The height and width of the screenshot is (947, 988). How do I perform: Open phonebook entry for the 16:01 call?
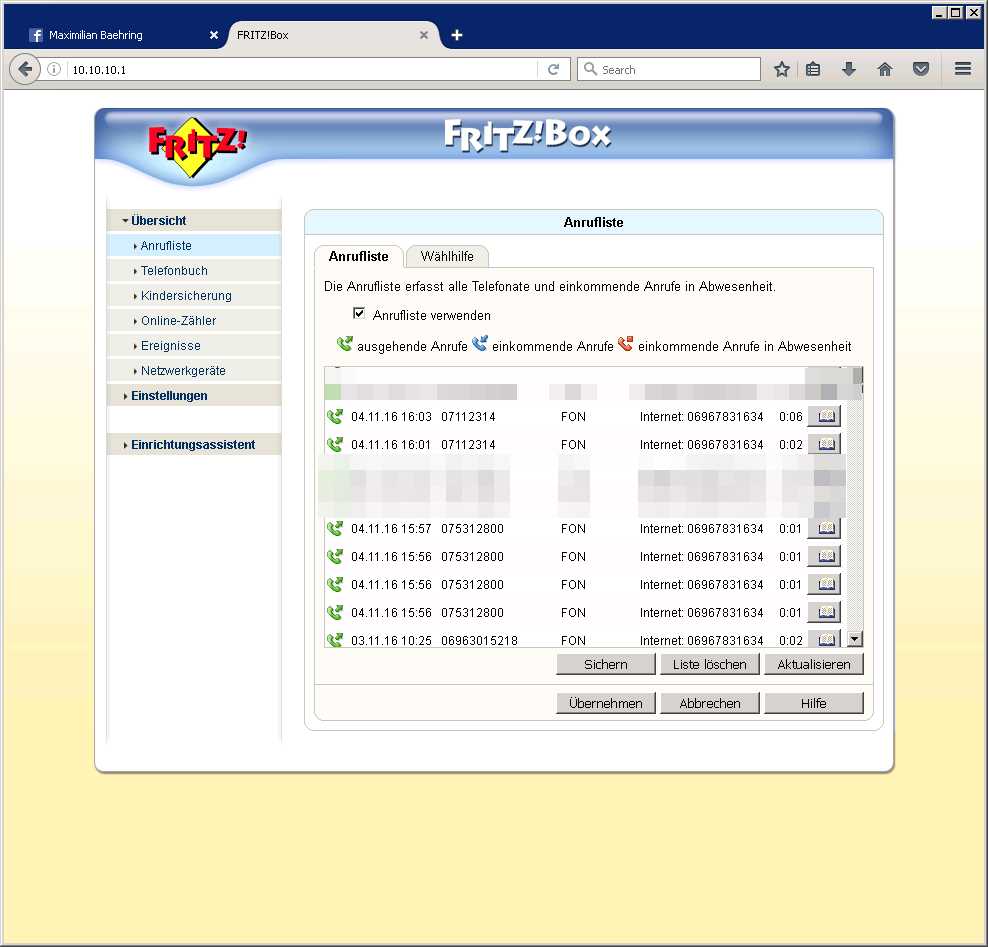825,444
